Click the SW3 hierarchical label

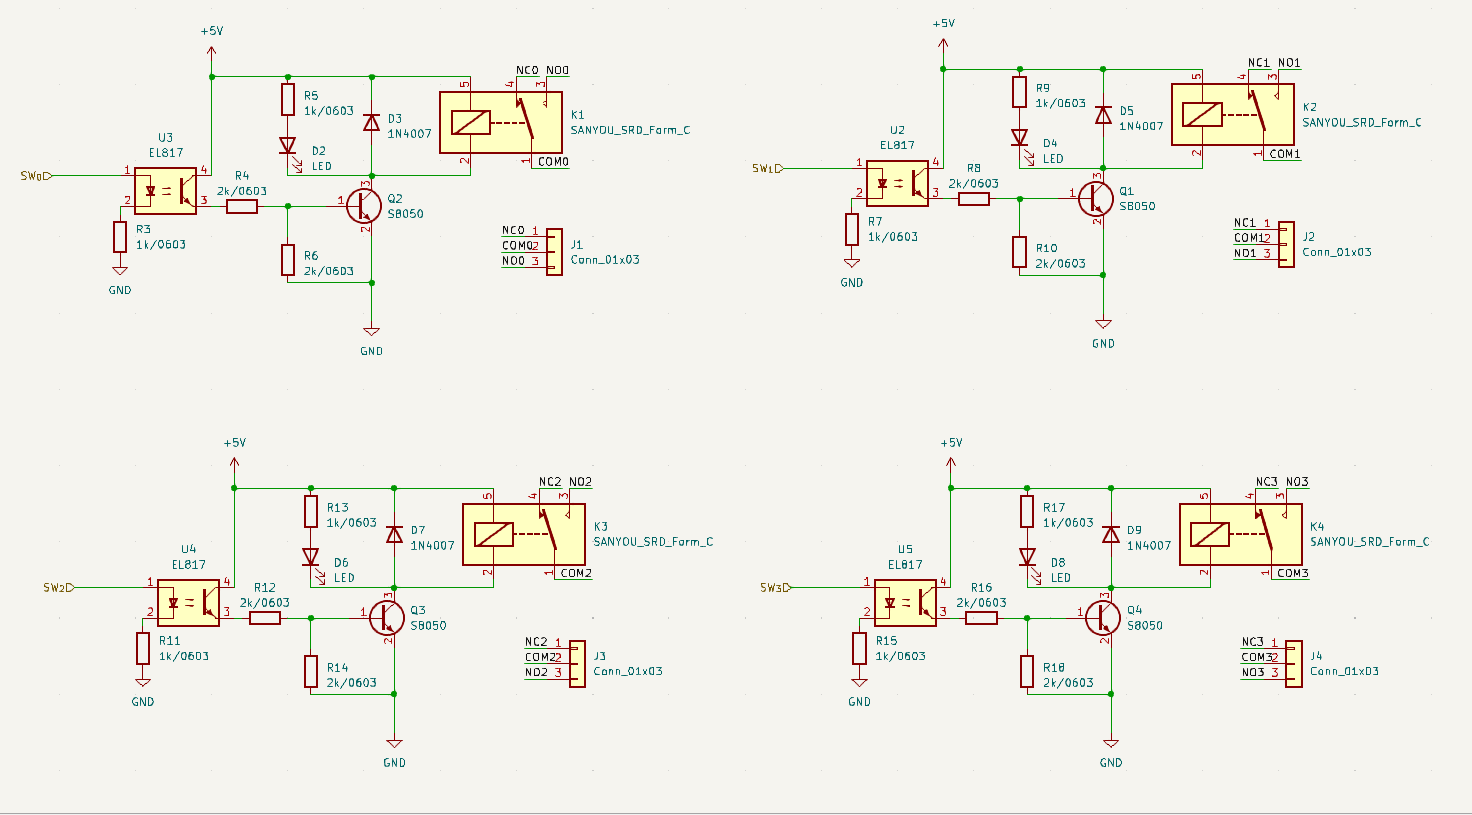coord(776,588)
